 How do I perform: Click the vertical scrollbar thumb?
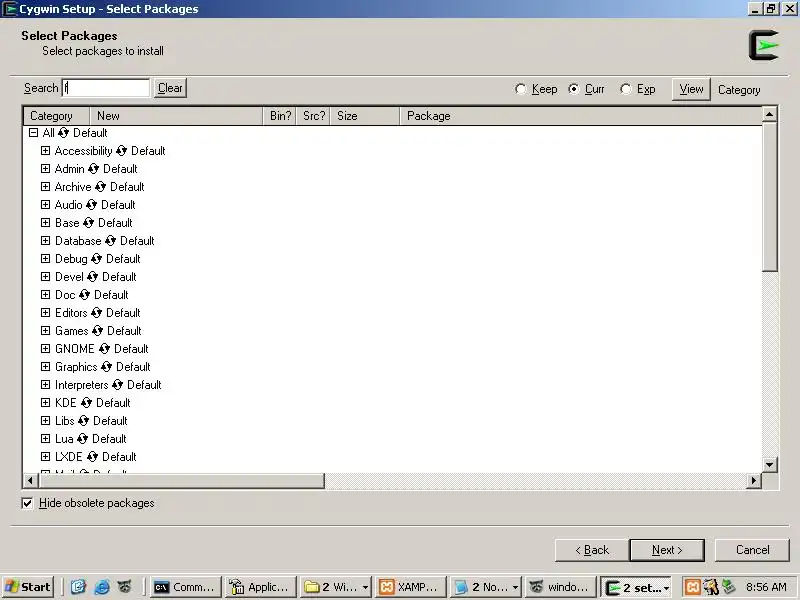click(x=769, y=196)
